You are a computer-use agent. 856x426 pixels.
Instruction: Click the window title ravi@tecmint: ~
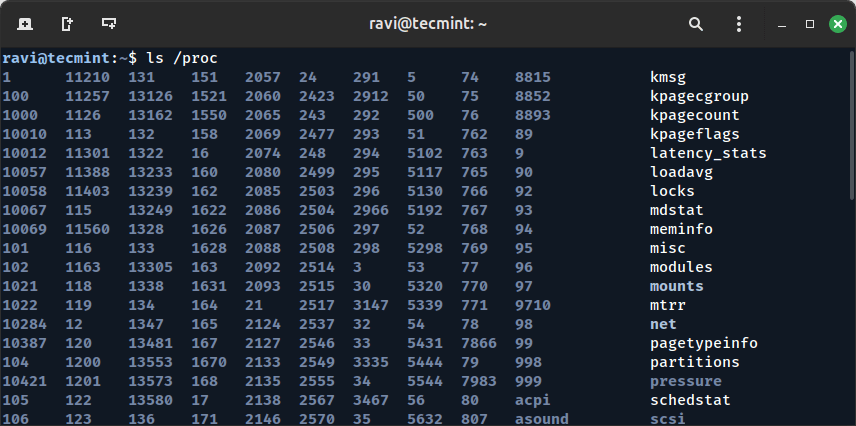(428, 24)
